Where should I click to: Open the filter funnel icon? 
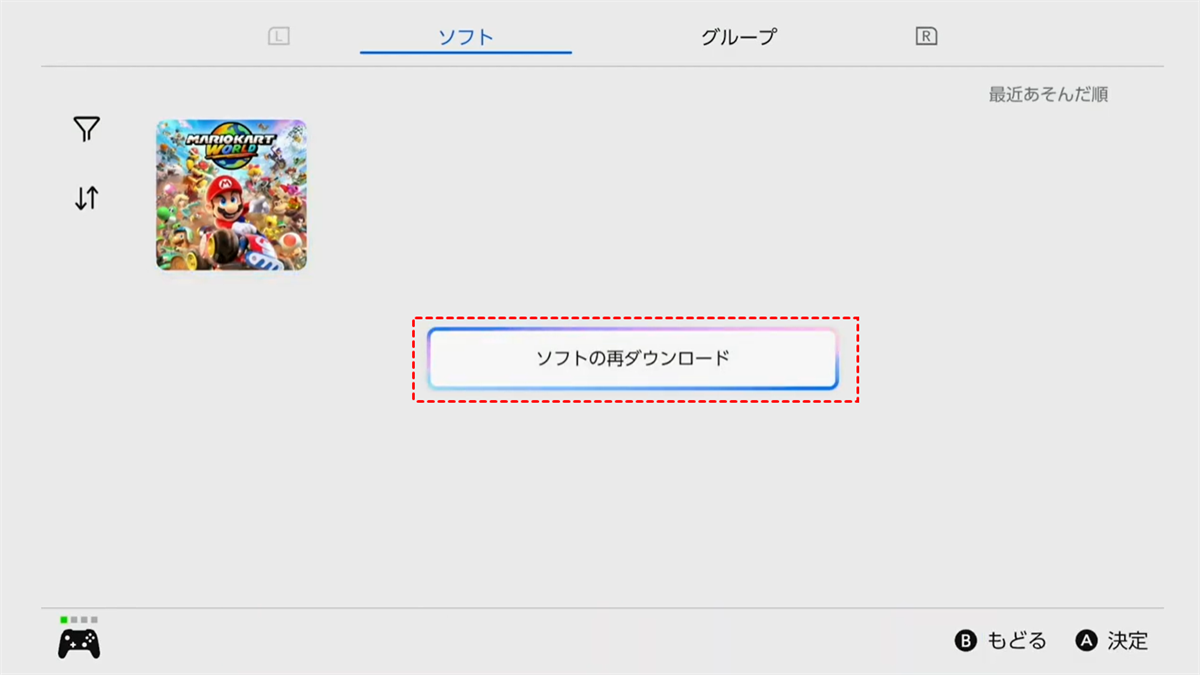[87, 129]
